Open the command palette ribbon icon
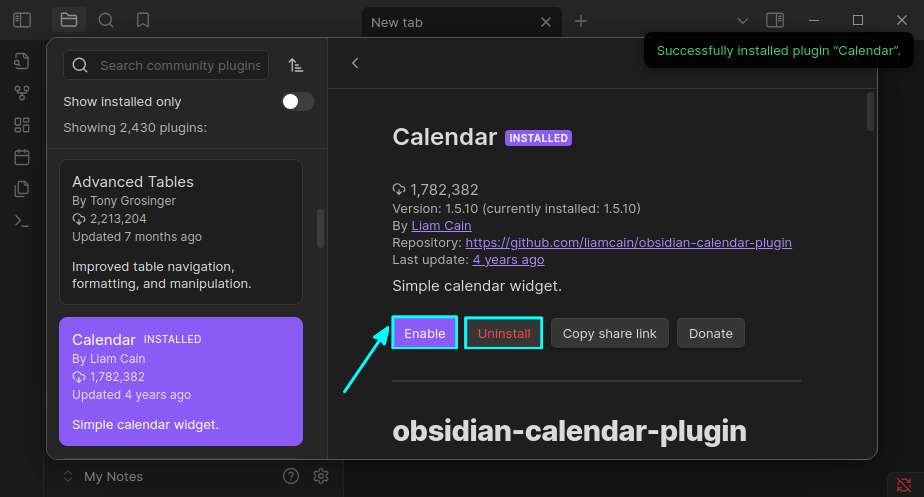 22,221
